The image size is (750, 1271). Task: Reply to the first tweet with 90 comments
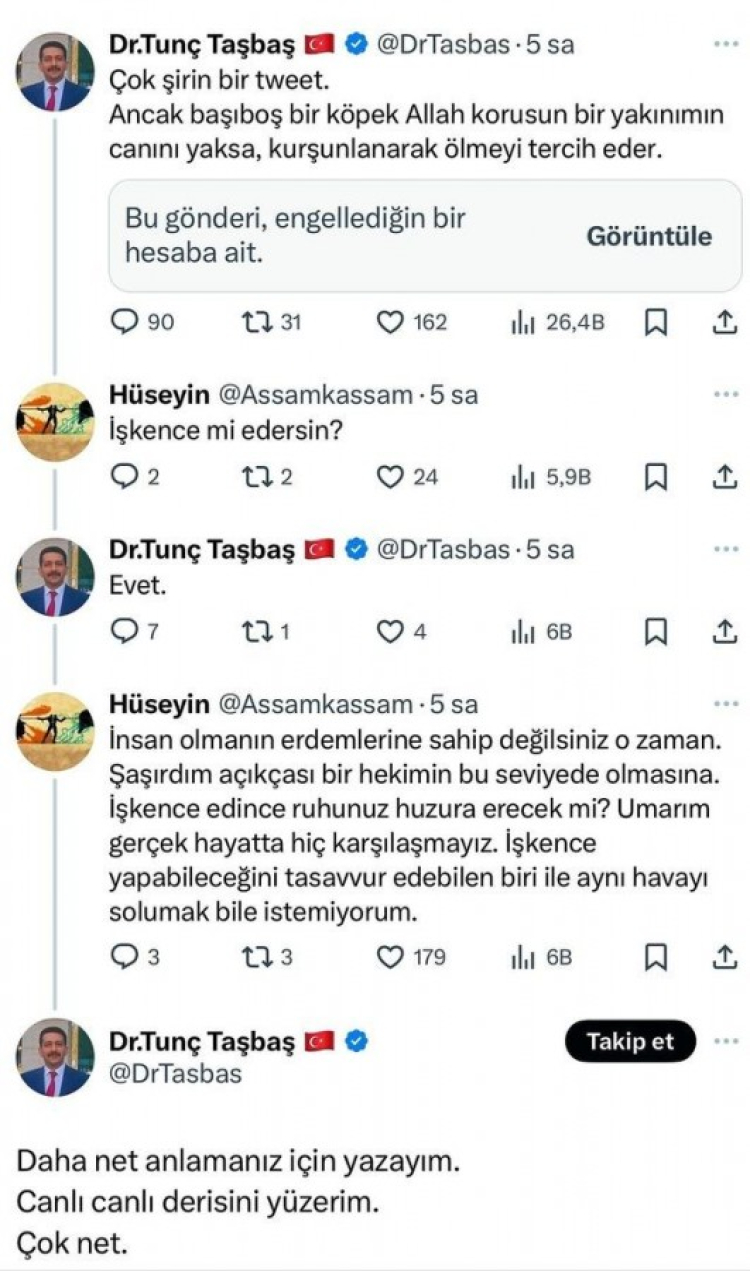coord(127,322)
